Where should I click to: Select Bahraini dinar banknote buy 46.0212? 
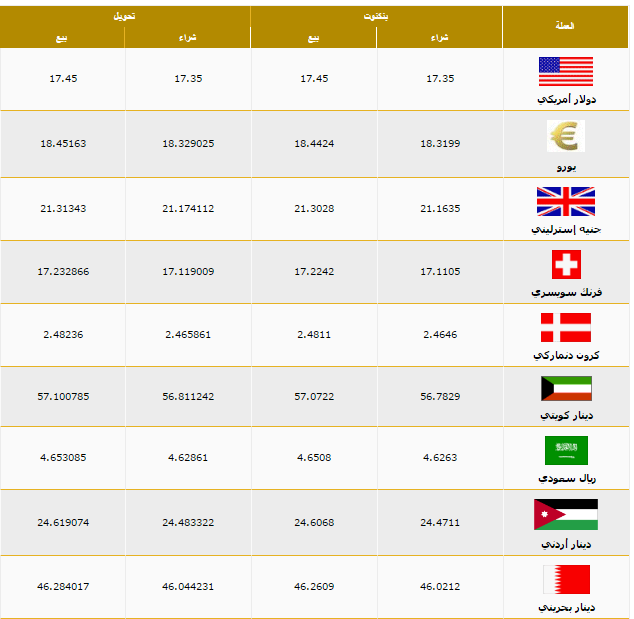[x=440, y=587]
